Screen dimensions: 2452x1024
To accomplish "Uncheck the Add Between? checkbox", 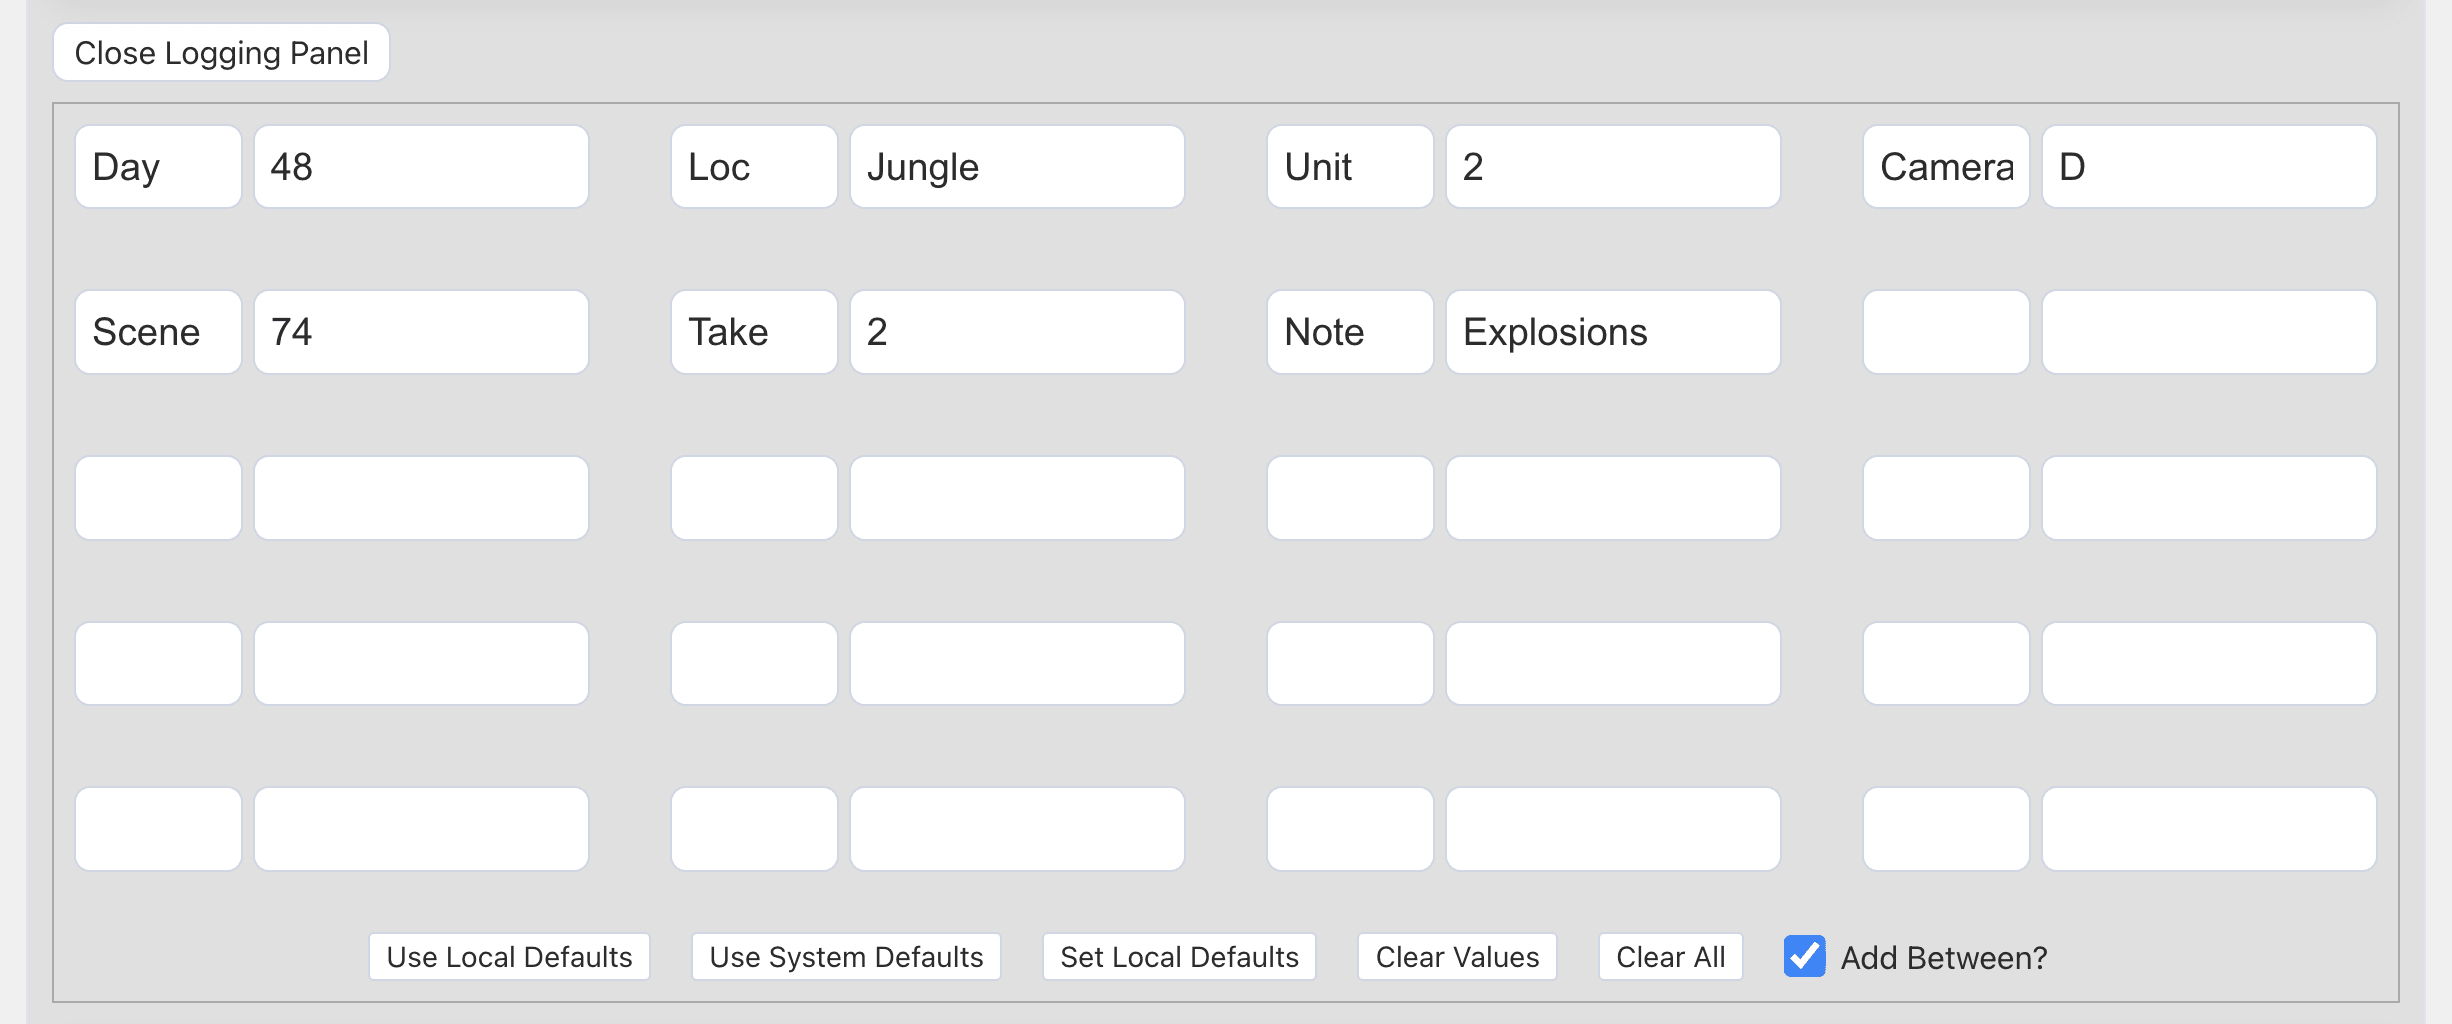I will (x=1803, y=957).
